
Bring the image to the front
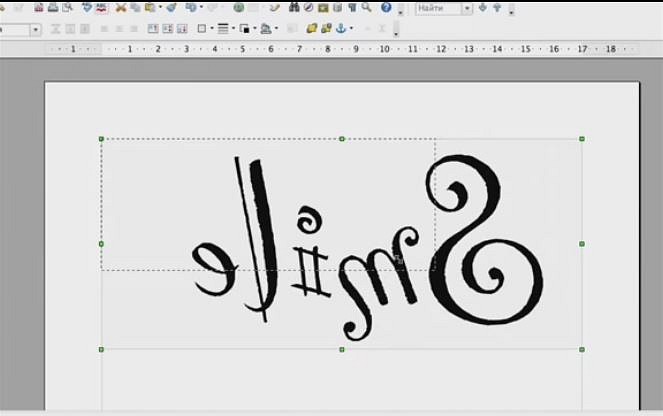[312, 29]
